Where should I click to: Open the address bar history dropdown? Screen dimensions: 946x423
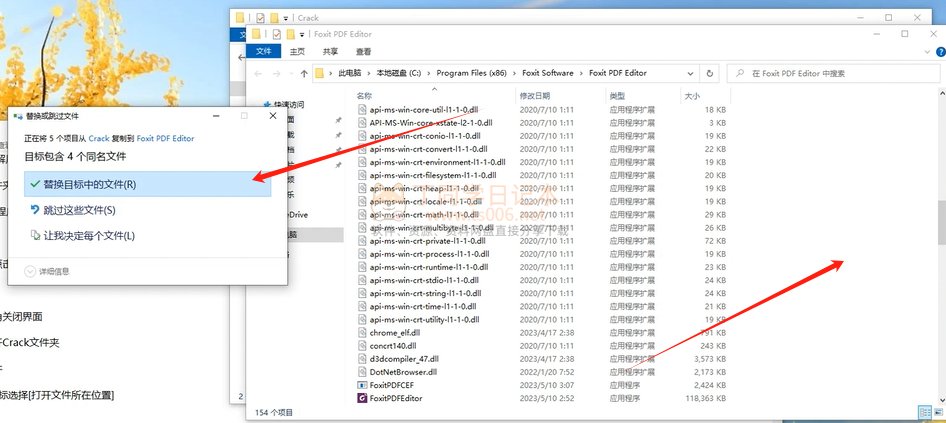(x=690, y=74)
